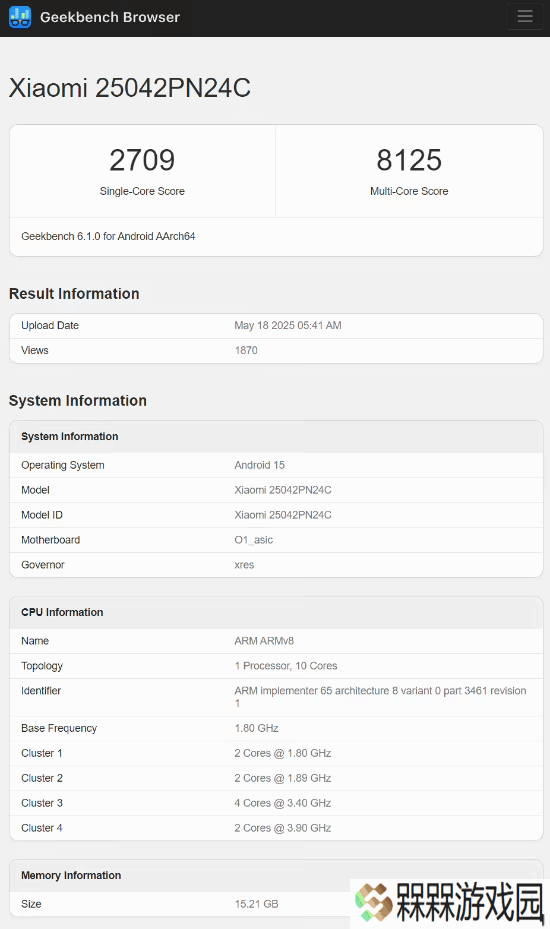550x929 pixels.
Task: Go to Geekbench Browser home link
Action: pos(110,17)
